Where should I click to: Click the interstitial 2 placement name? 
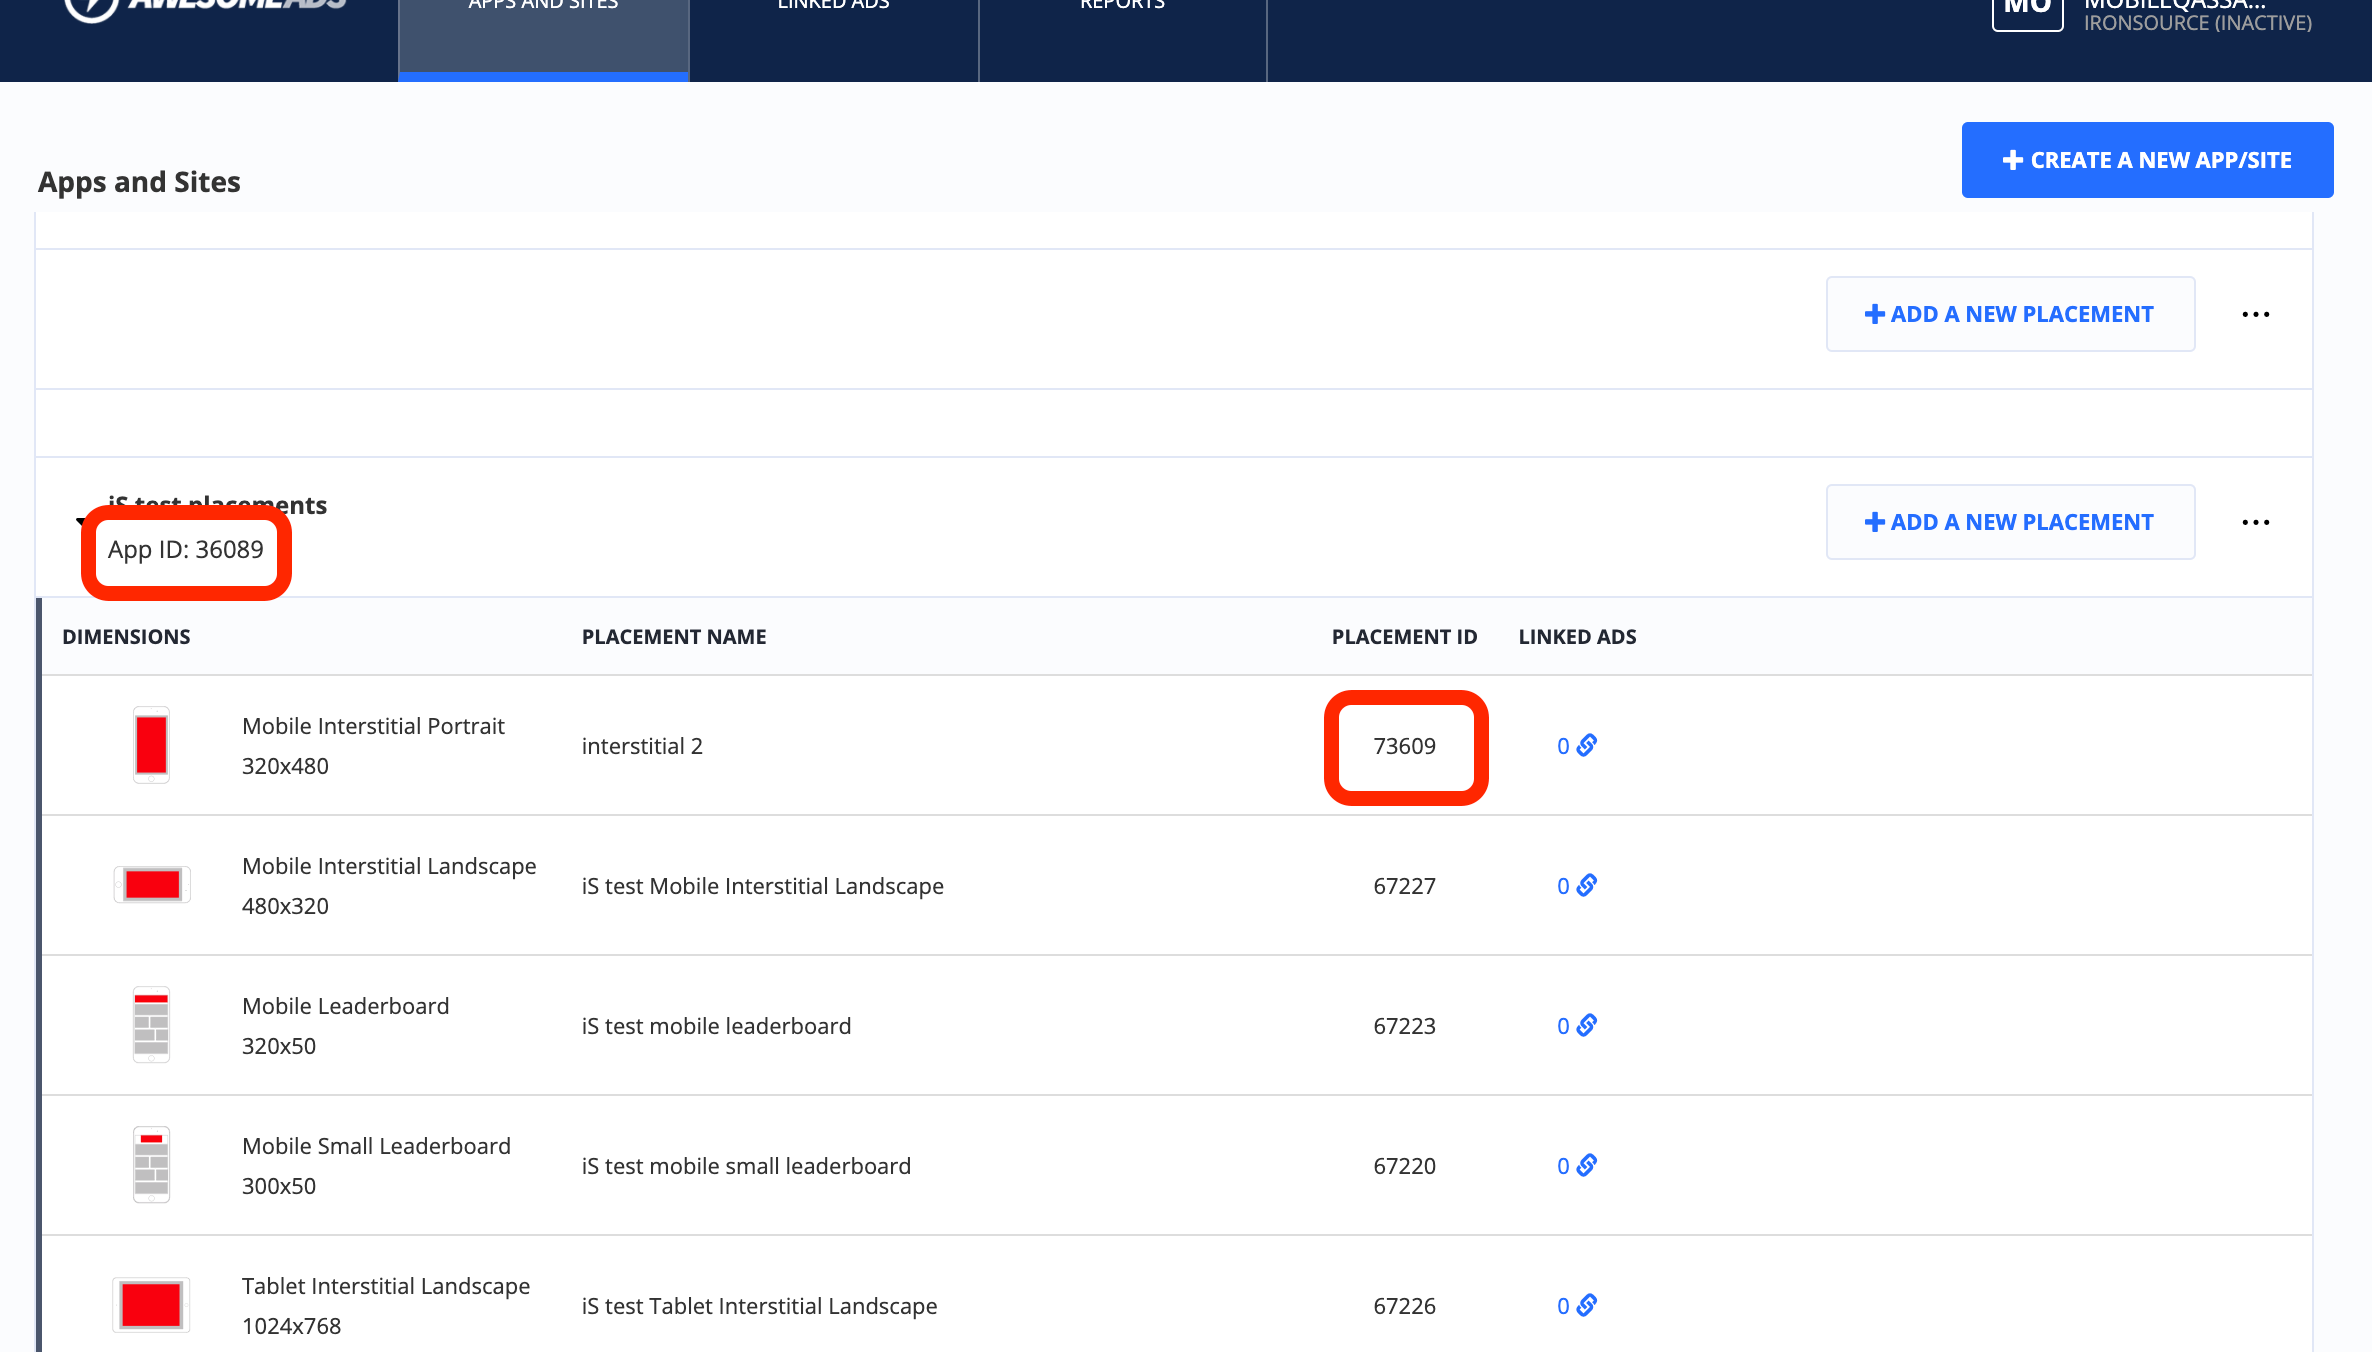coord(642,746)
